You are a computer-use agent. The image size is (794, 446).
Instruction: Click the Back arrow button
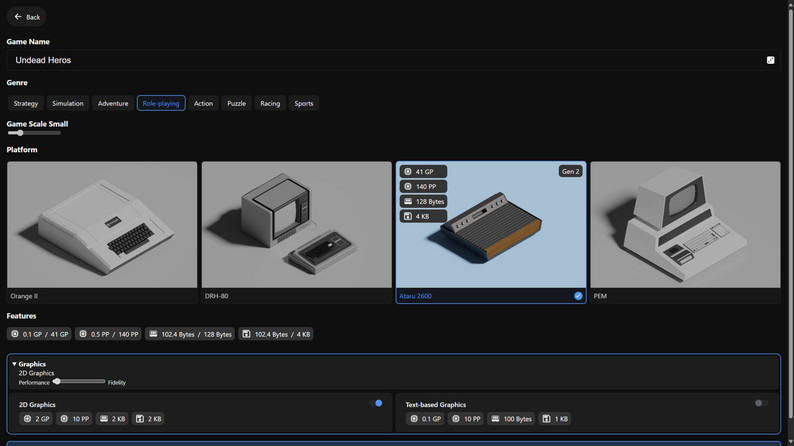[x=27, y=17]
